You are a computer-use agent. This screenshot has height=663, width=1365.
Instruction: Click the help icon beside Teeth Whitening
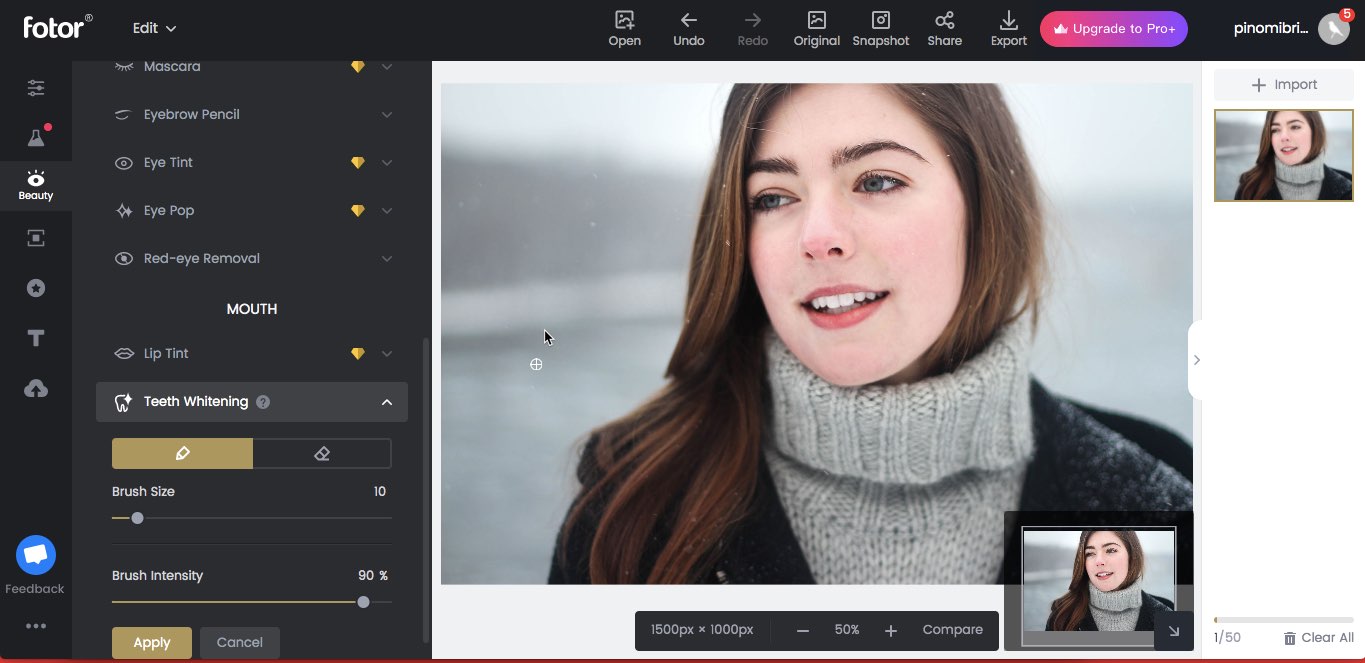[x=263, y=402]
